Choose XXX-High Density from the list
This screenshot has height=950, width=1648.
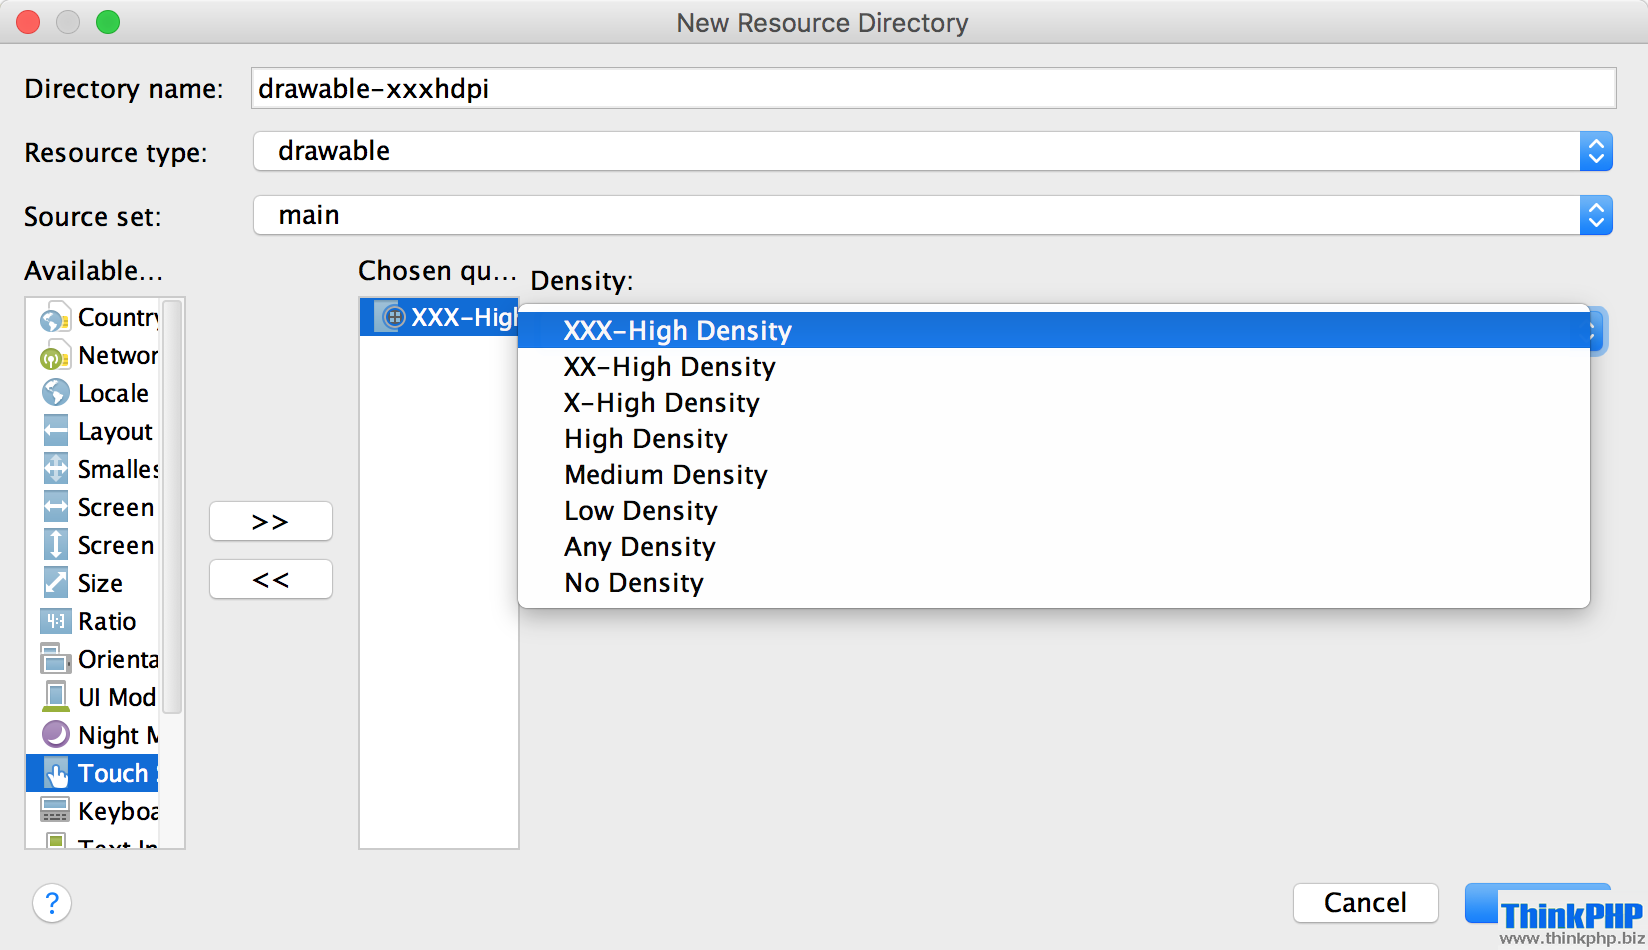1054,330
